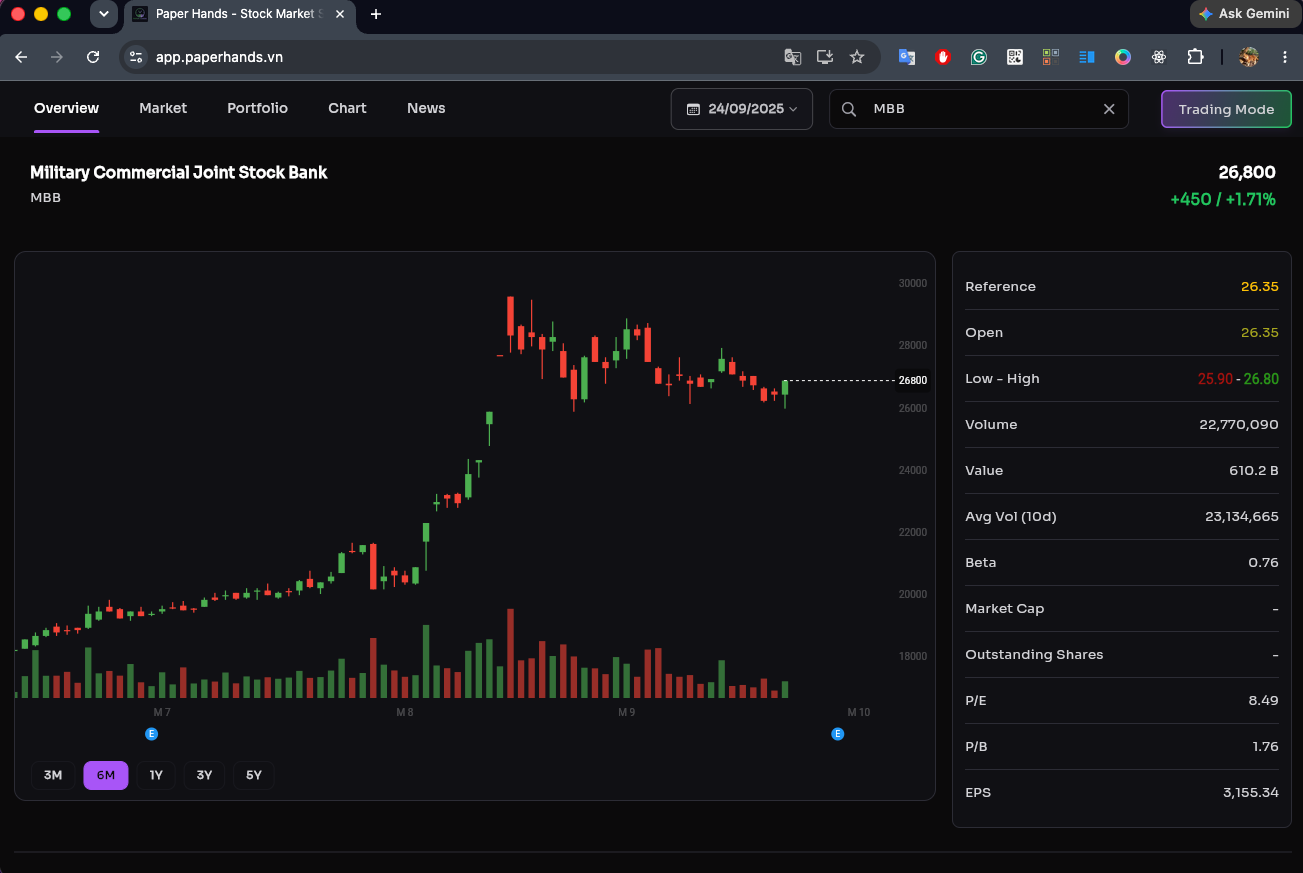Viewport: 1303px width, 873px height.
Task: Go to the News tab
Action: pos(426,108)
